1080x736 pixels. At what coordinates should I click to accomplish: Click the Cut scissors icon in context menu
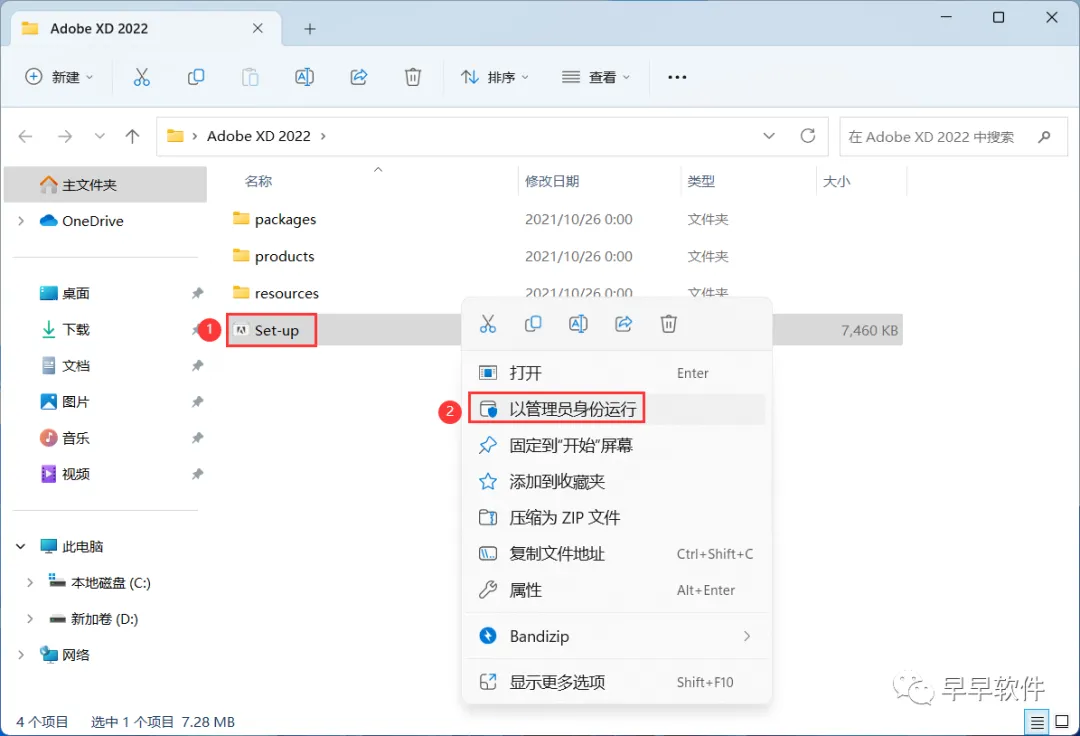click(x=488, y=324)
